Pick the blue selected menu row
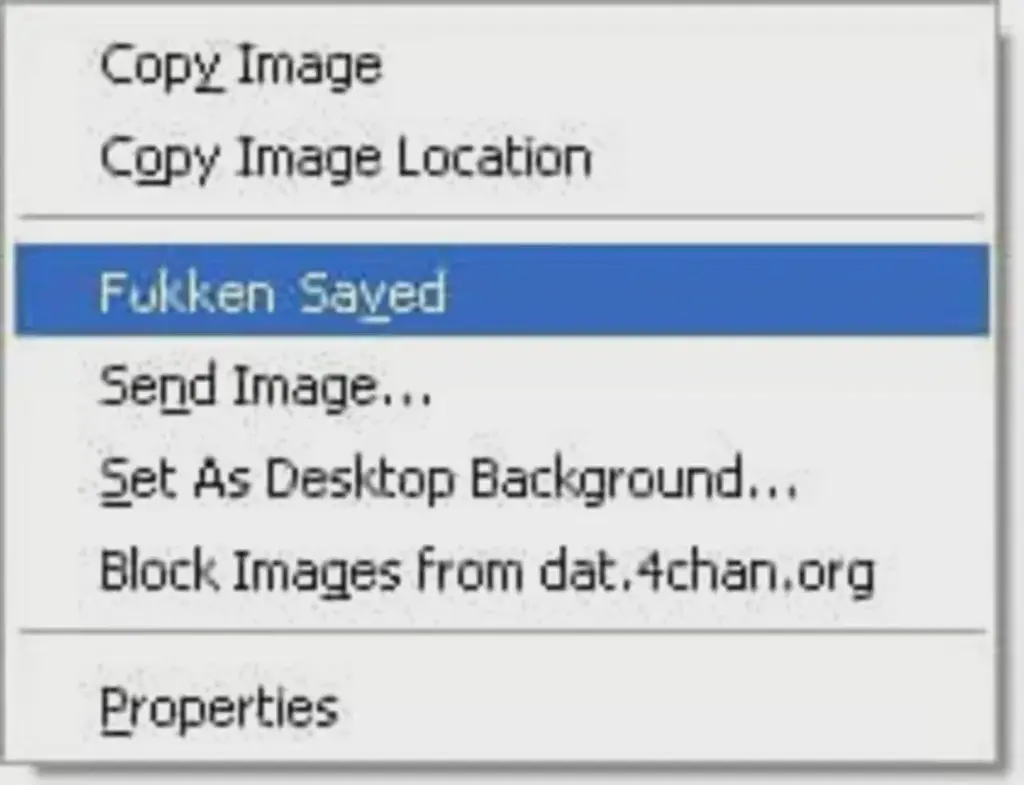Image resolution: width=1024 pixels, height=785 pixels. 502,291
